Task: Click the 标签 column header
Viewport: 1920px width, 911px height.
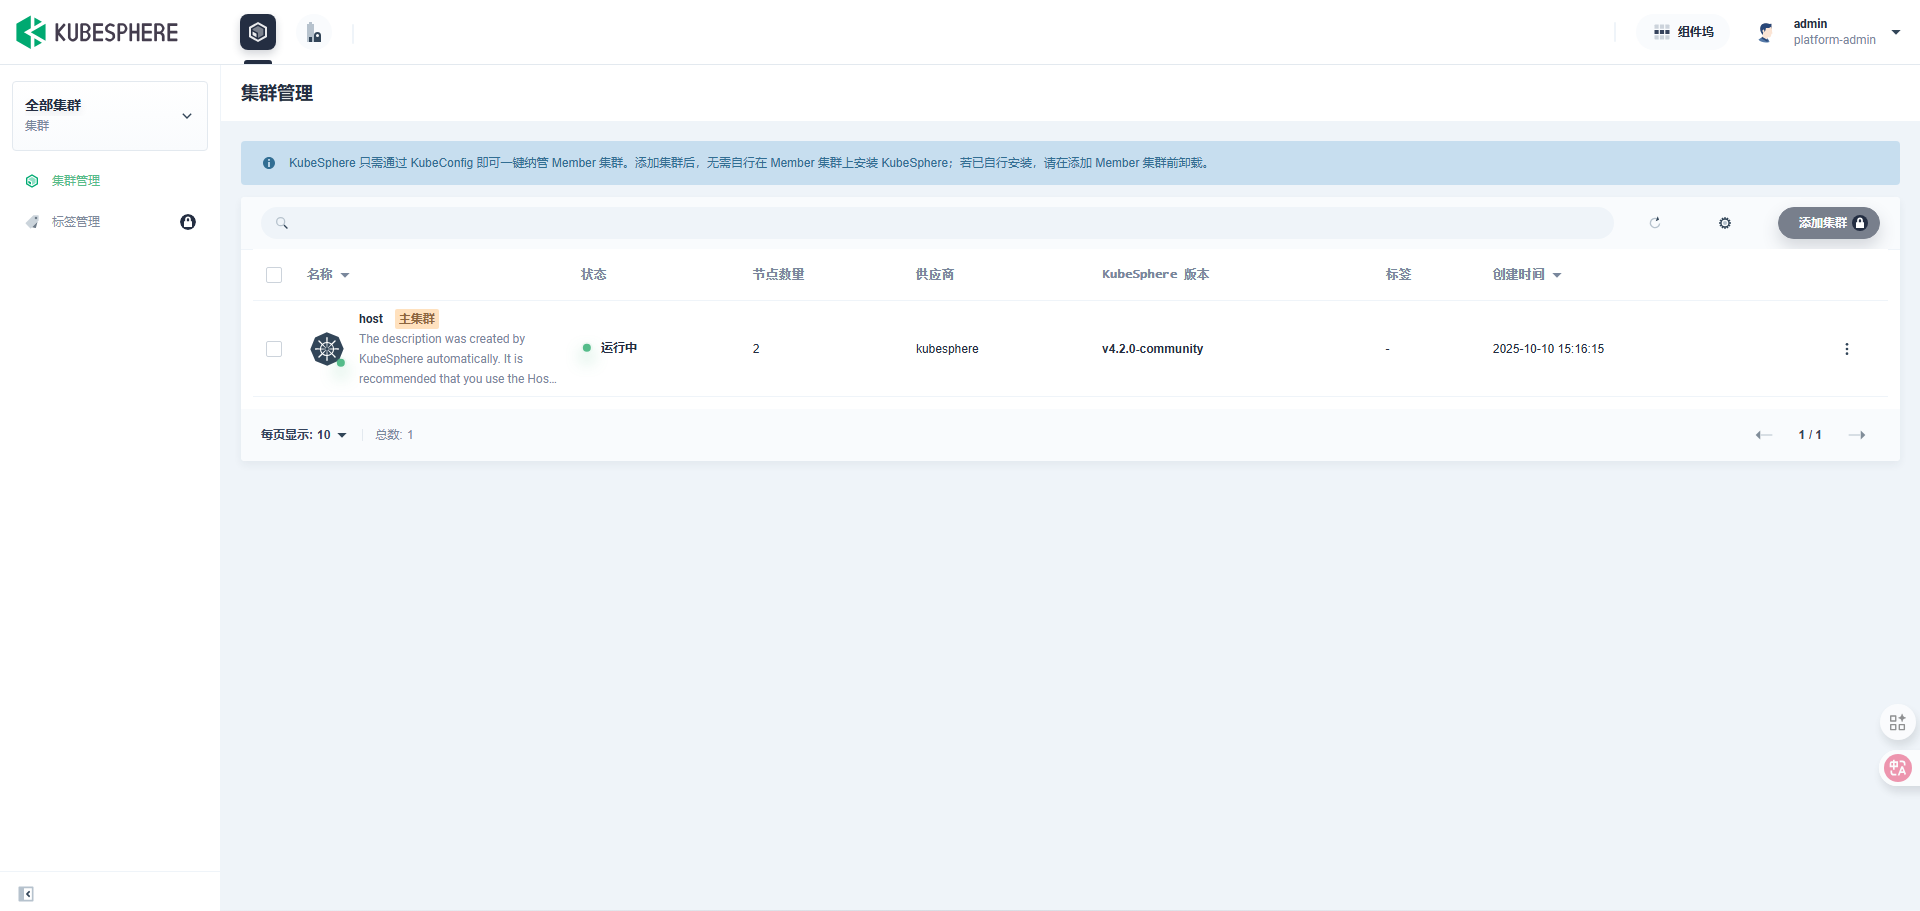Action: point(1398,274)
